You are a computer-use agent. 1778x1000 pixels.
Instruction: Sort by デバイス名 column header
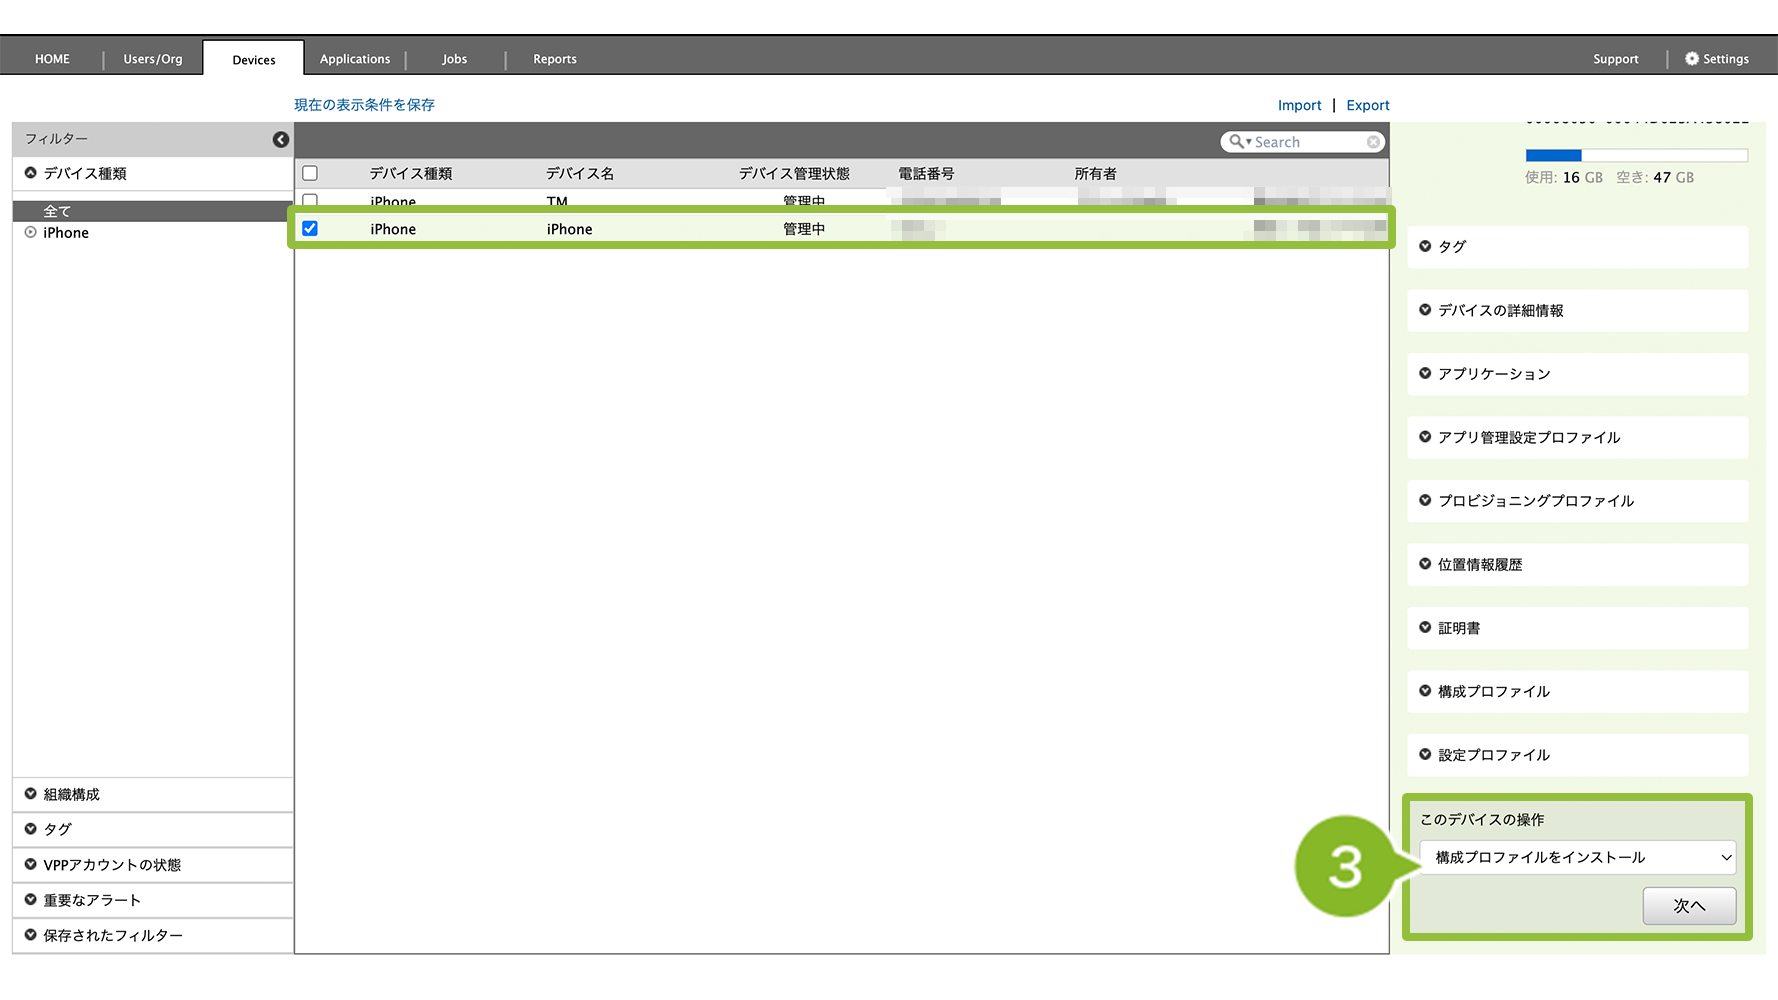pyautogui.click(x=580, y=173)
